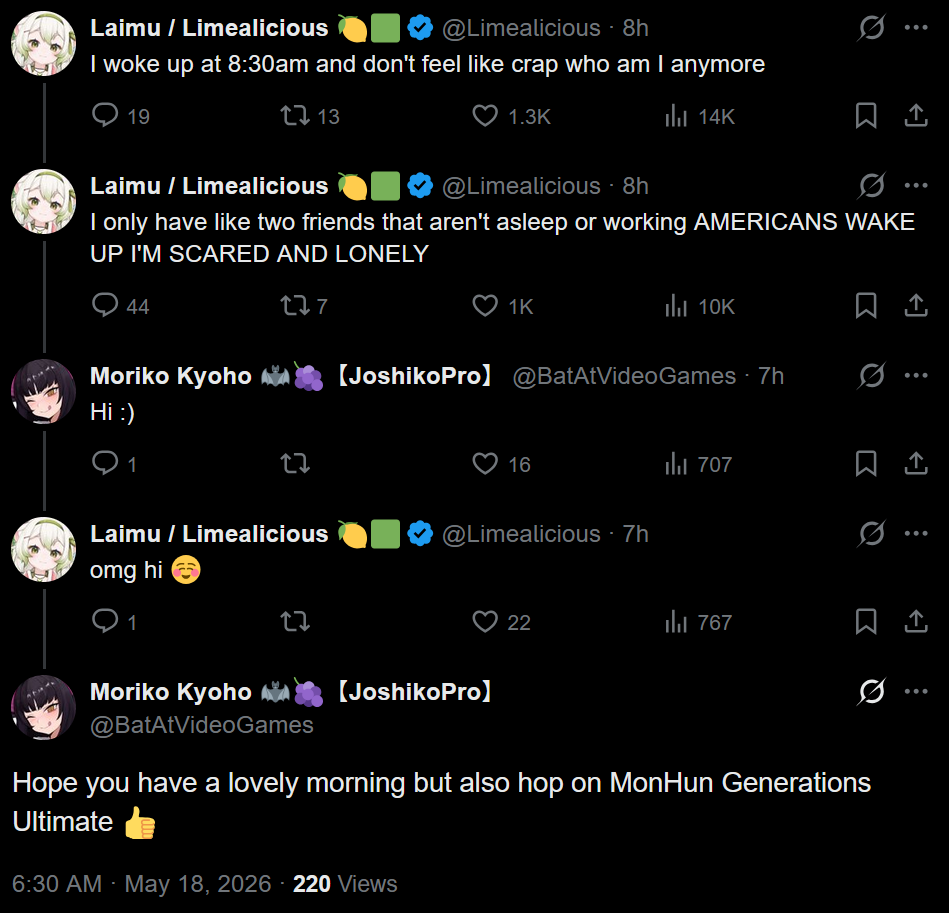View analytics with 767 views on "omg hi"
Screen dimensions: 949x913
[x=699, y=621]
